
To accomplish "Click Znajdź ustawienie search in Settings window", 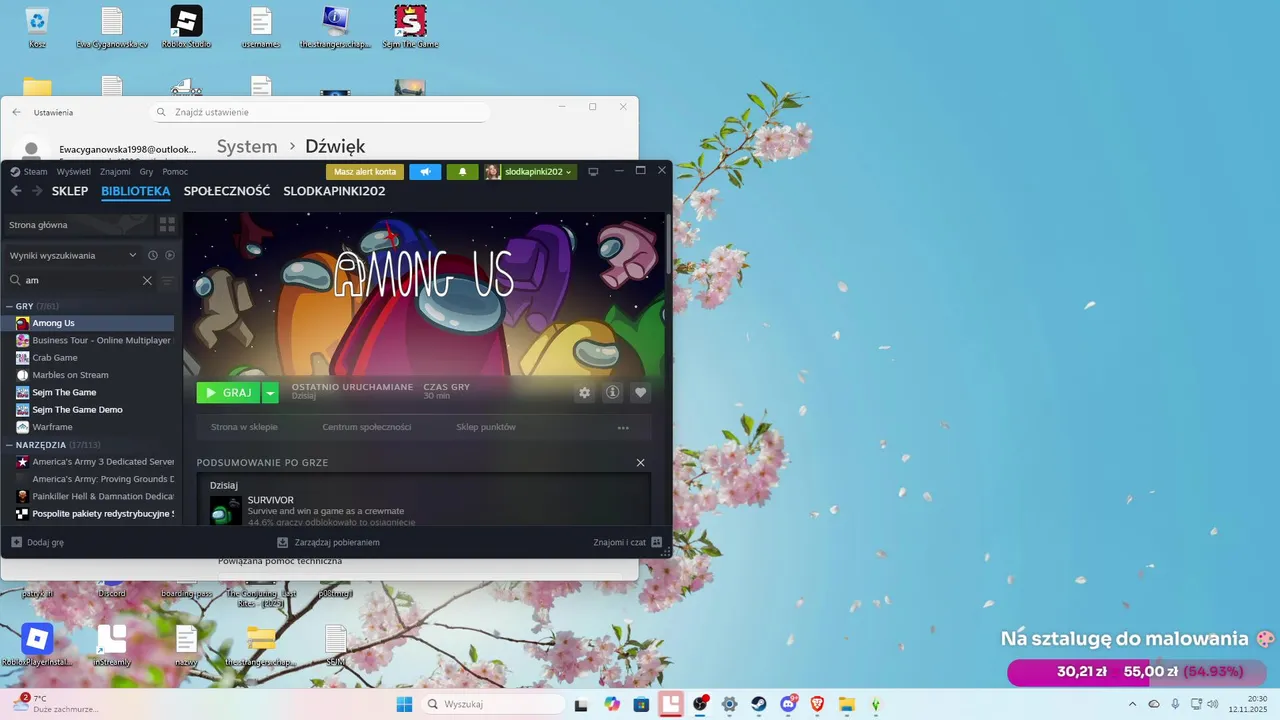I will [x=320, y=112].
